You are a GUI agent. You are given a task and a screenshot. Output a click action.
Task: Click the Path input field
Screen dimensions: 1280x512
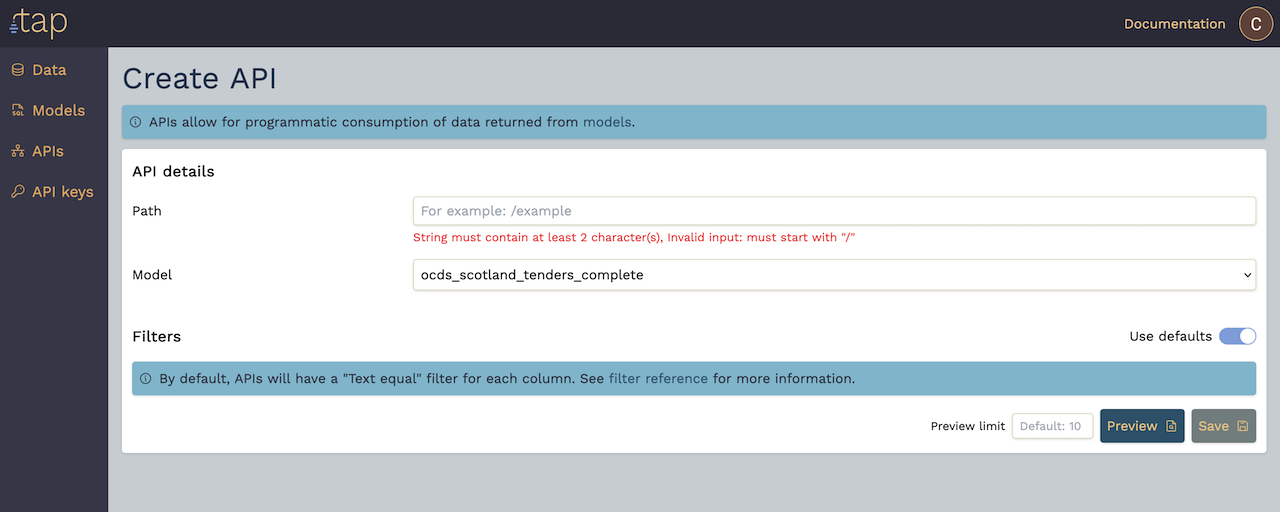(834, 211)
